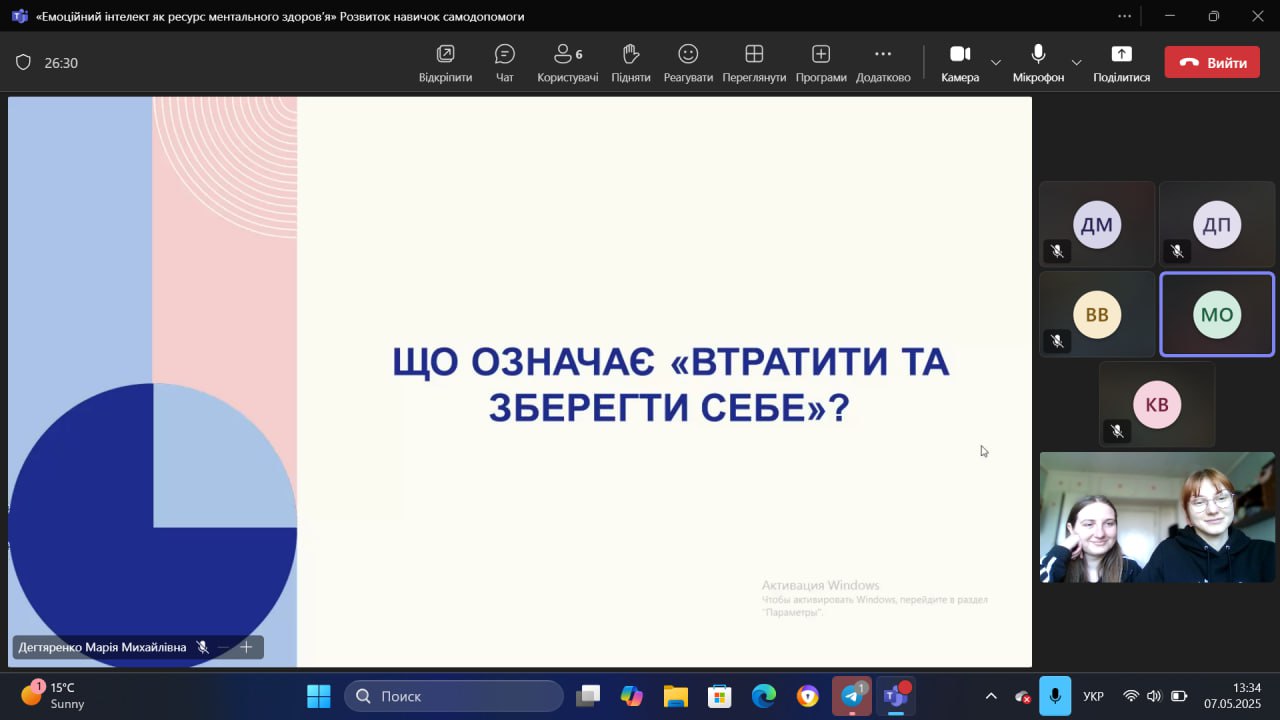This screenshot has width=1280, height=720.
Task: Open the Програми apps panel
Action: click(820, 63)
